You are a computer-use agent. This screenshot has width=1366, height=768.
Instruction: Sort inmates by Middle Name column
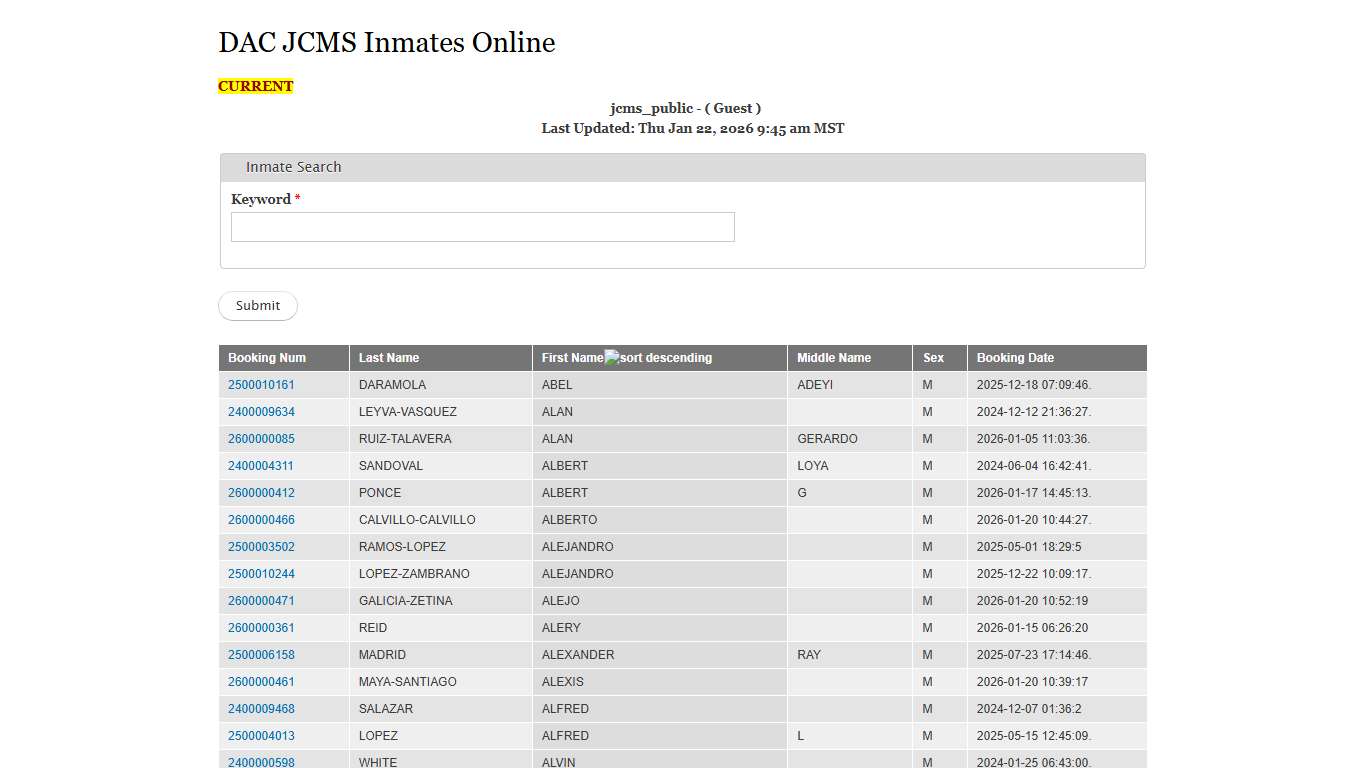tap(833, 357)
